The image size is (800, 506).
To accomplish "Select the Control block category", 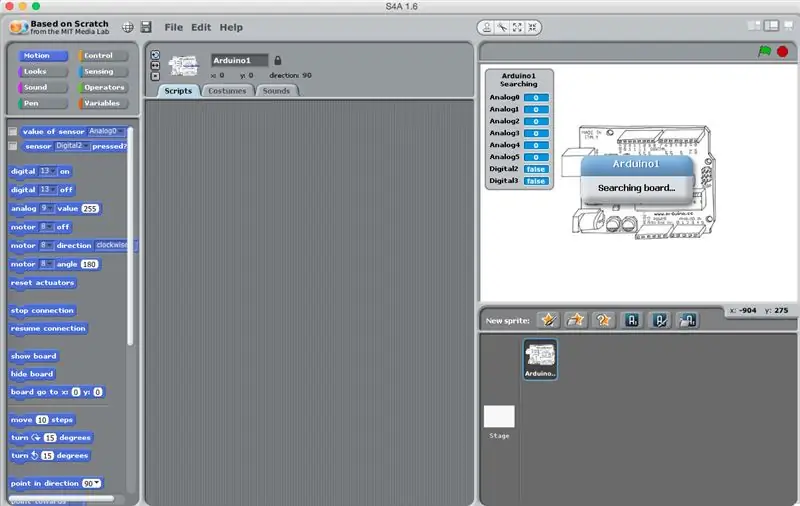I will tap(103, 56).
